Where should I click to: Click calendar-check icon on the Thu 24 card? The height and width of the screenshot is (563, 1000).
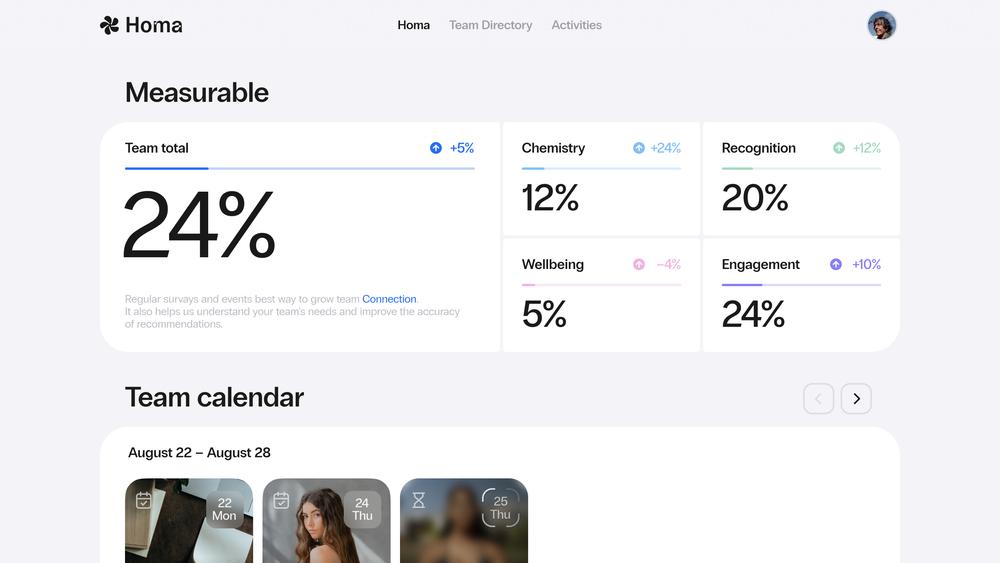coord(281,501)
